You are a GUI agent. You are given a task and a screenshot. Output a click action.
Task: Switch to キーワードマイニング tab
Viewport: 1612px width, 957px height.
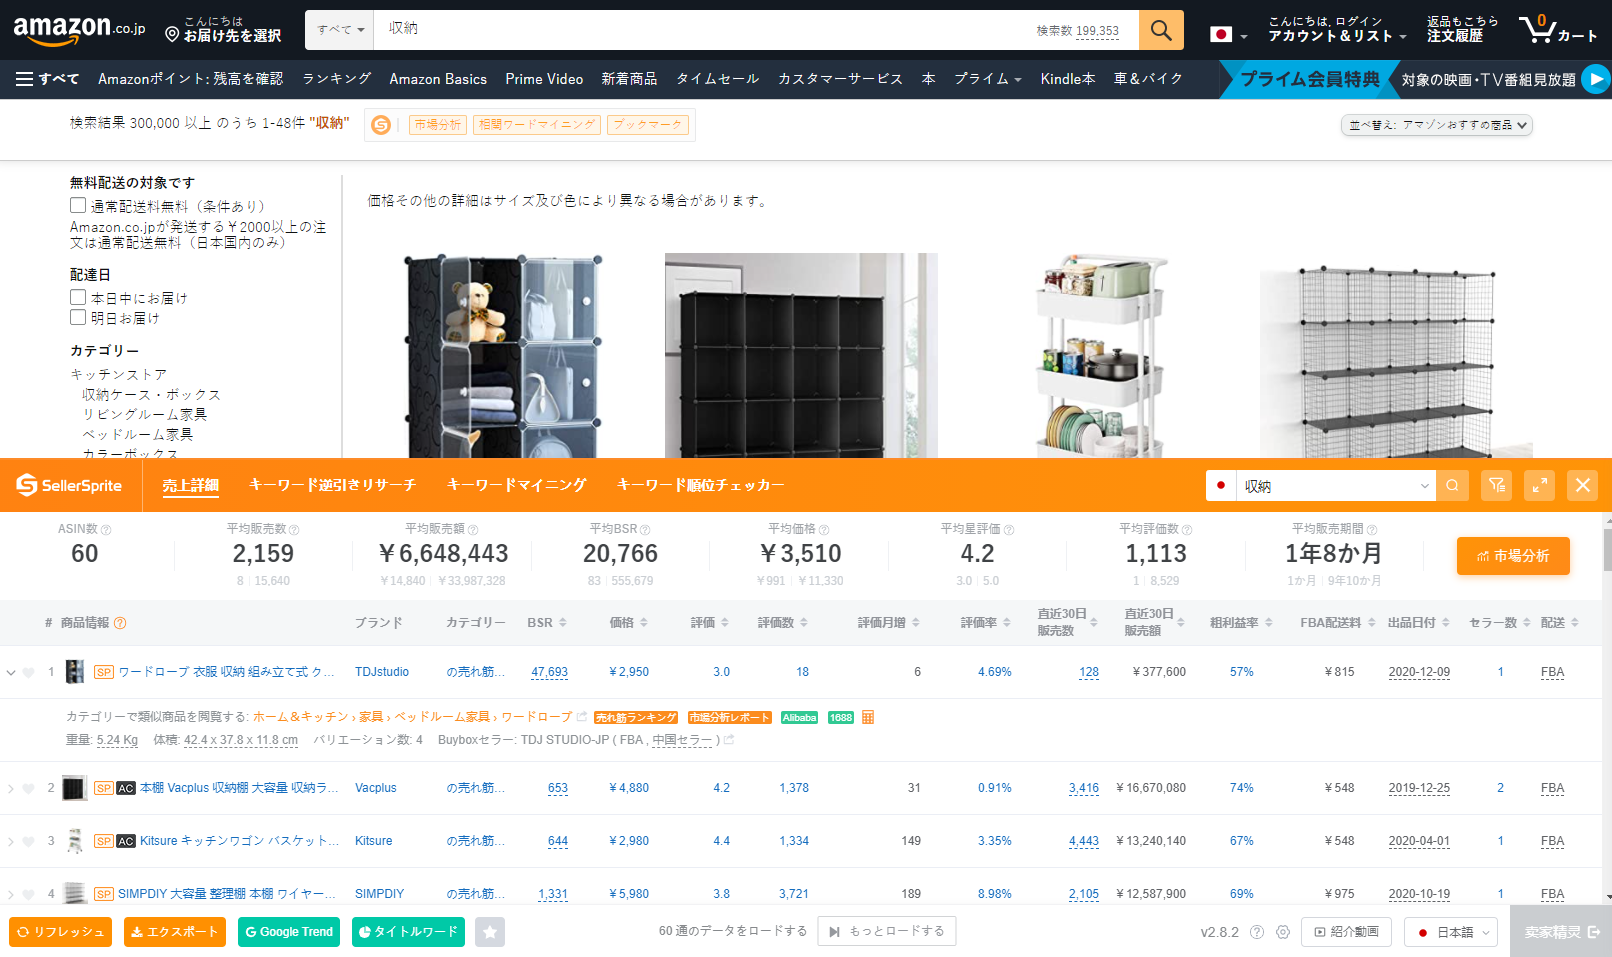click(517, 486)
